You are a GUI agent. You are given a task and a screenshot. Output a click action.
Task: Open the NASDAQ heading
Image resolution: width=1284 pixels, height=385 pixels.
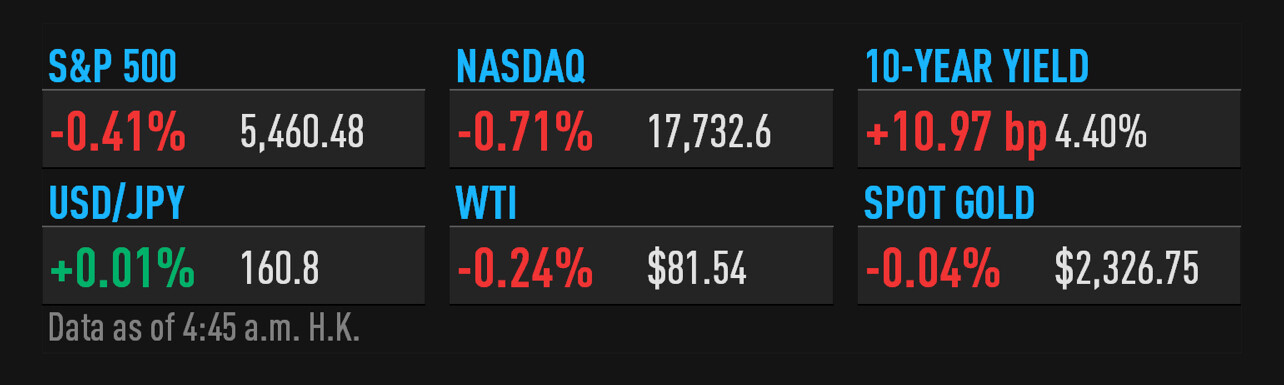[521, 68]
